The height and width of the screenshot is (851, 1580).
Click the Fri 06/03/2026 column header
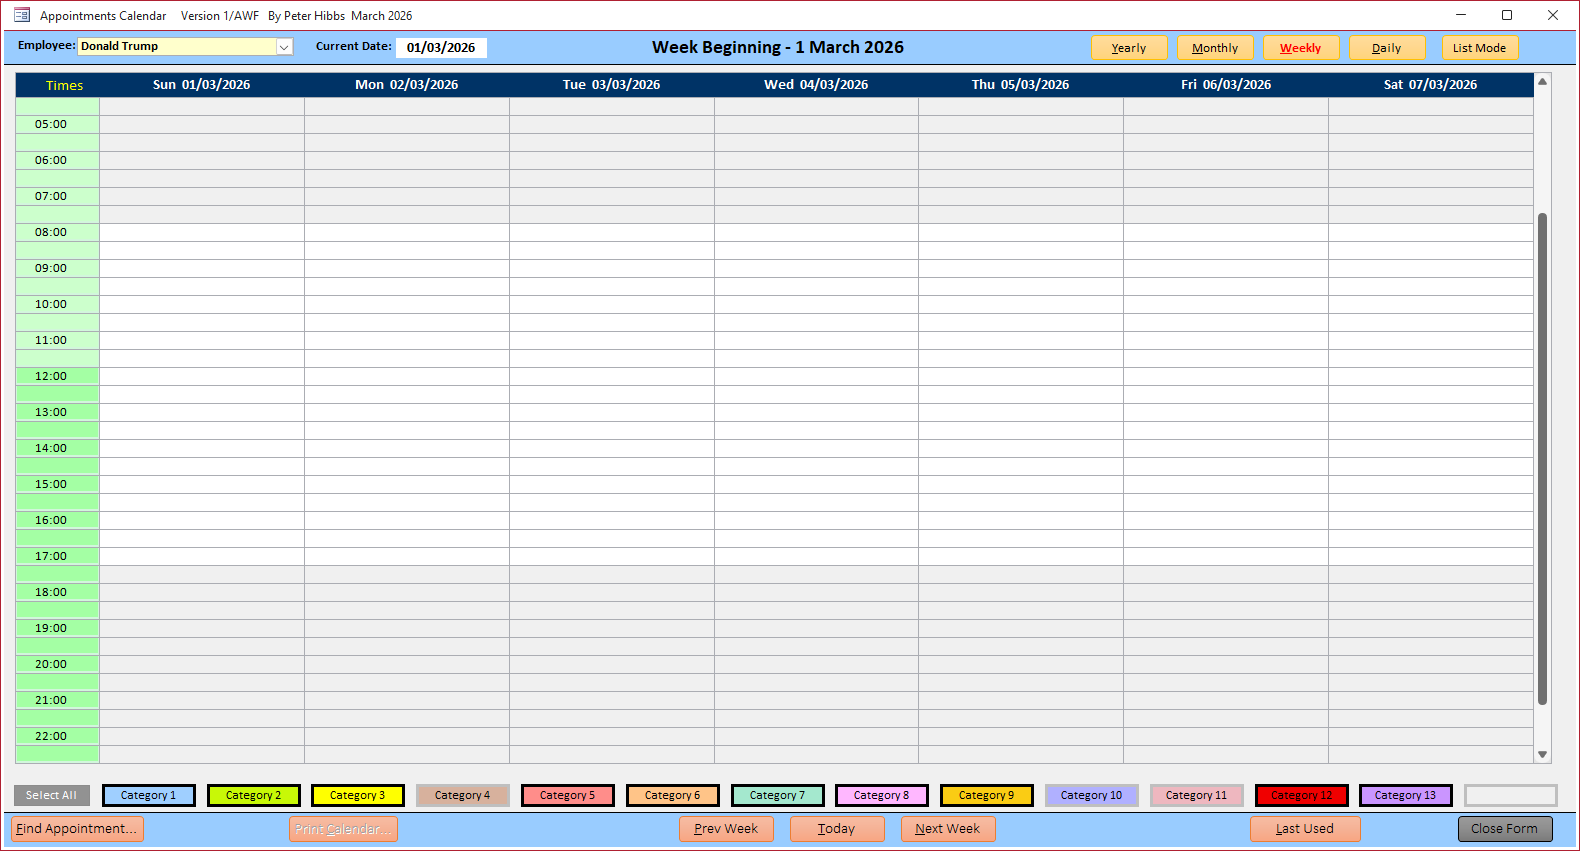coord(1226,85)
